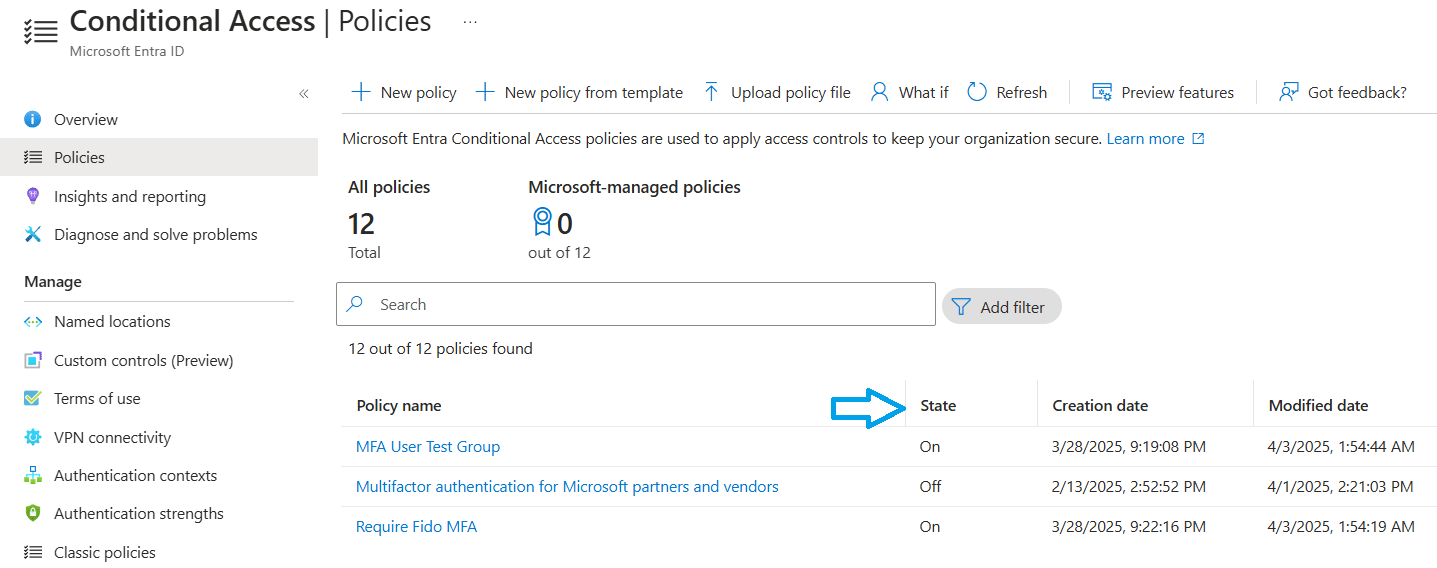Sort by Policy name column header

coord(398,405)
